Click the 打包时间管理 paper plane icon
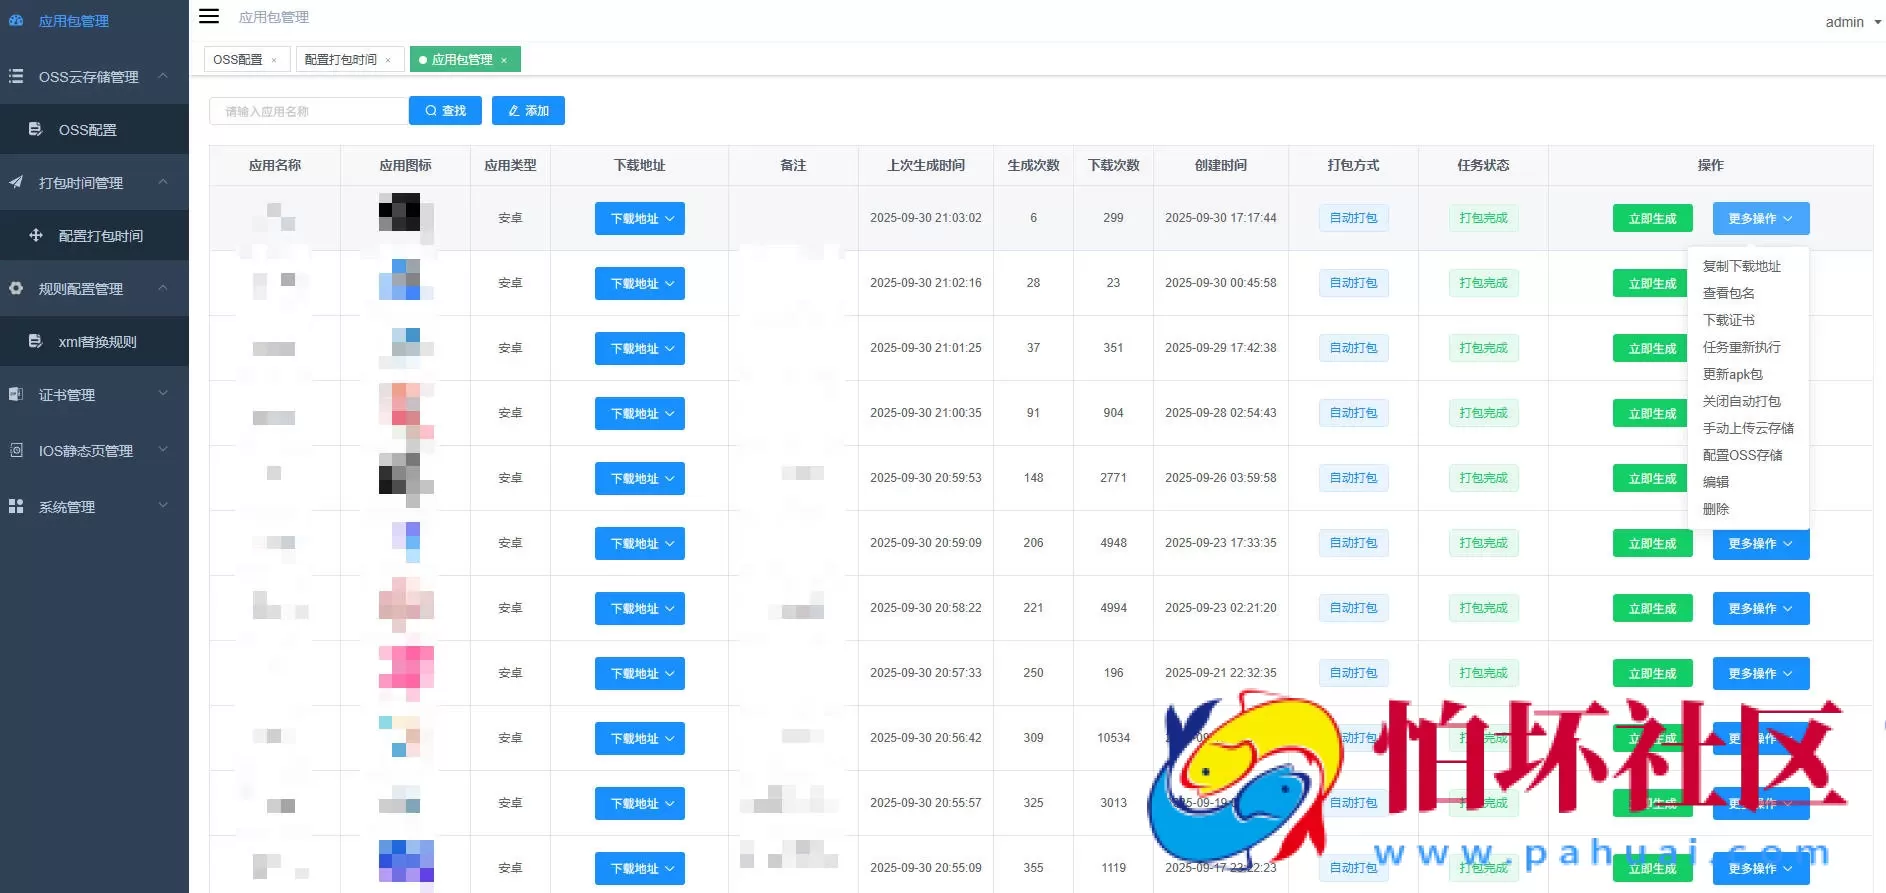This screenshot has height=893, width=1886. point(16,182)
